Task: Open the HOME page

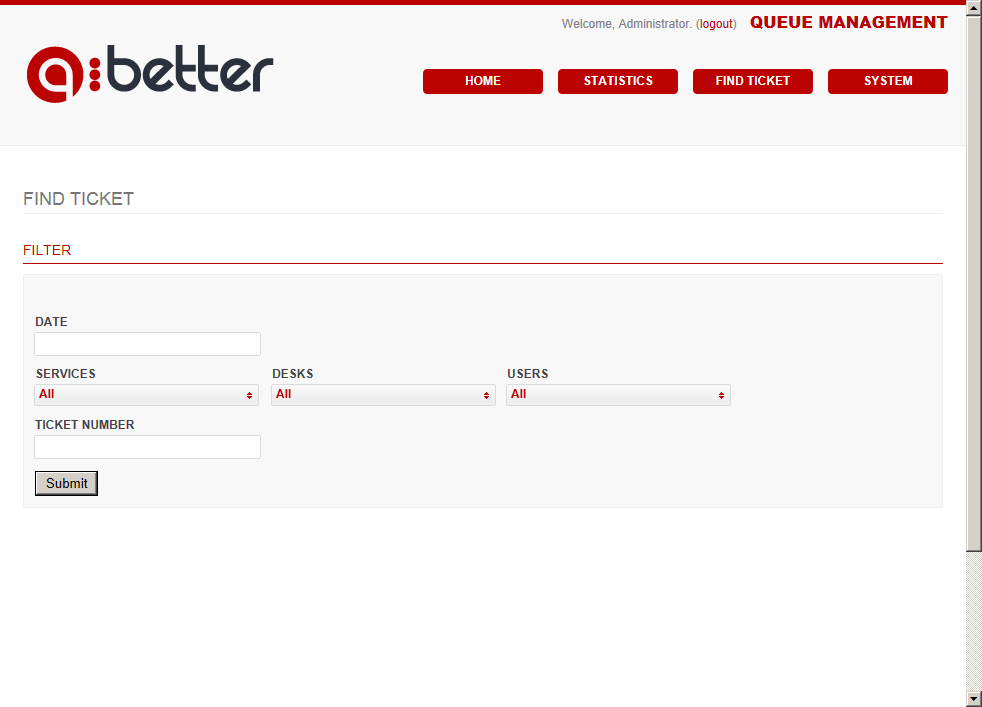Action: pos(482,81)
